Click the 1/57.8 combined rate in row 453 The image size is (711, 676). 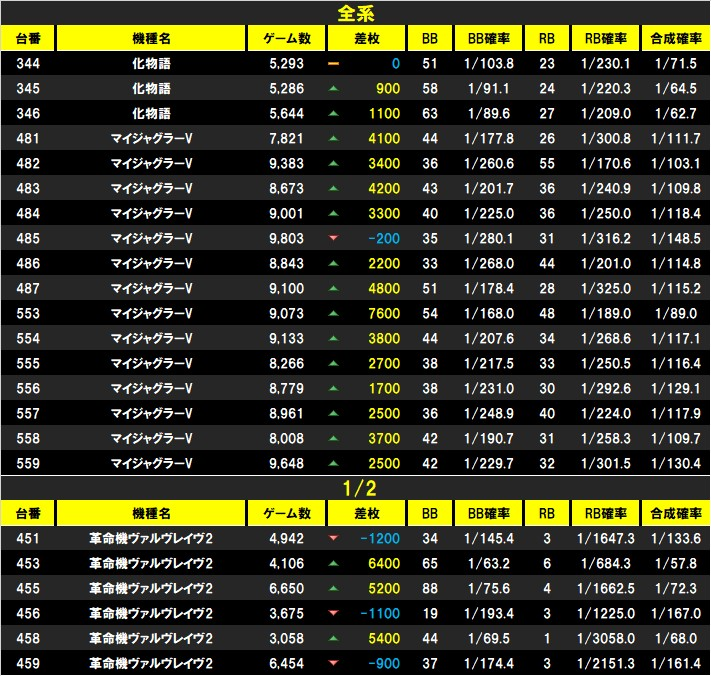point(676,564)
